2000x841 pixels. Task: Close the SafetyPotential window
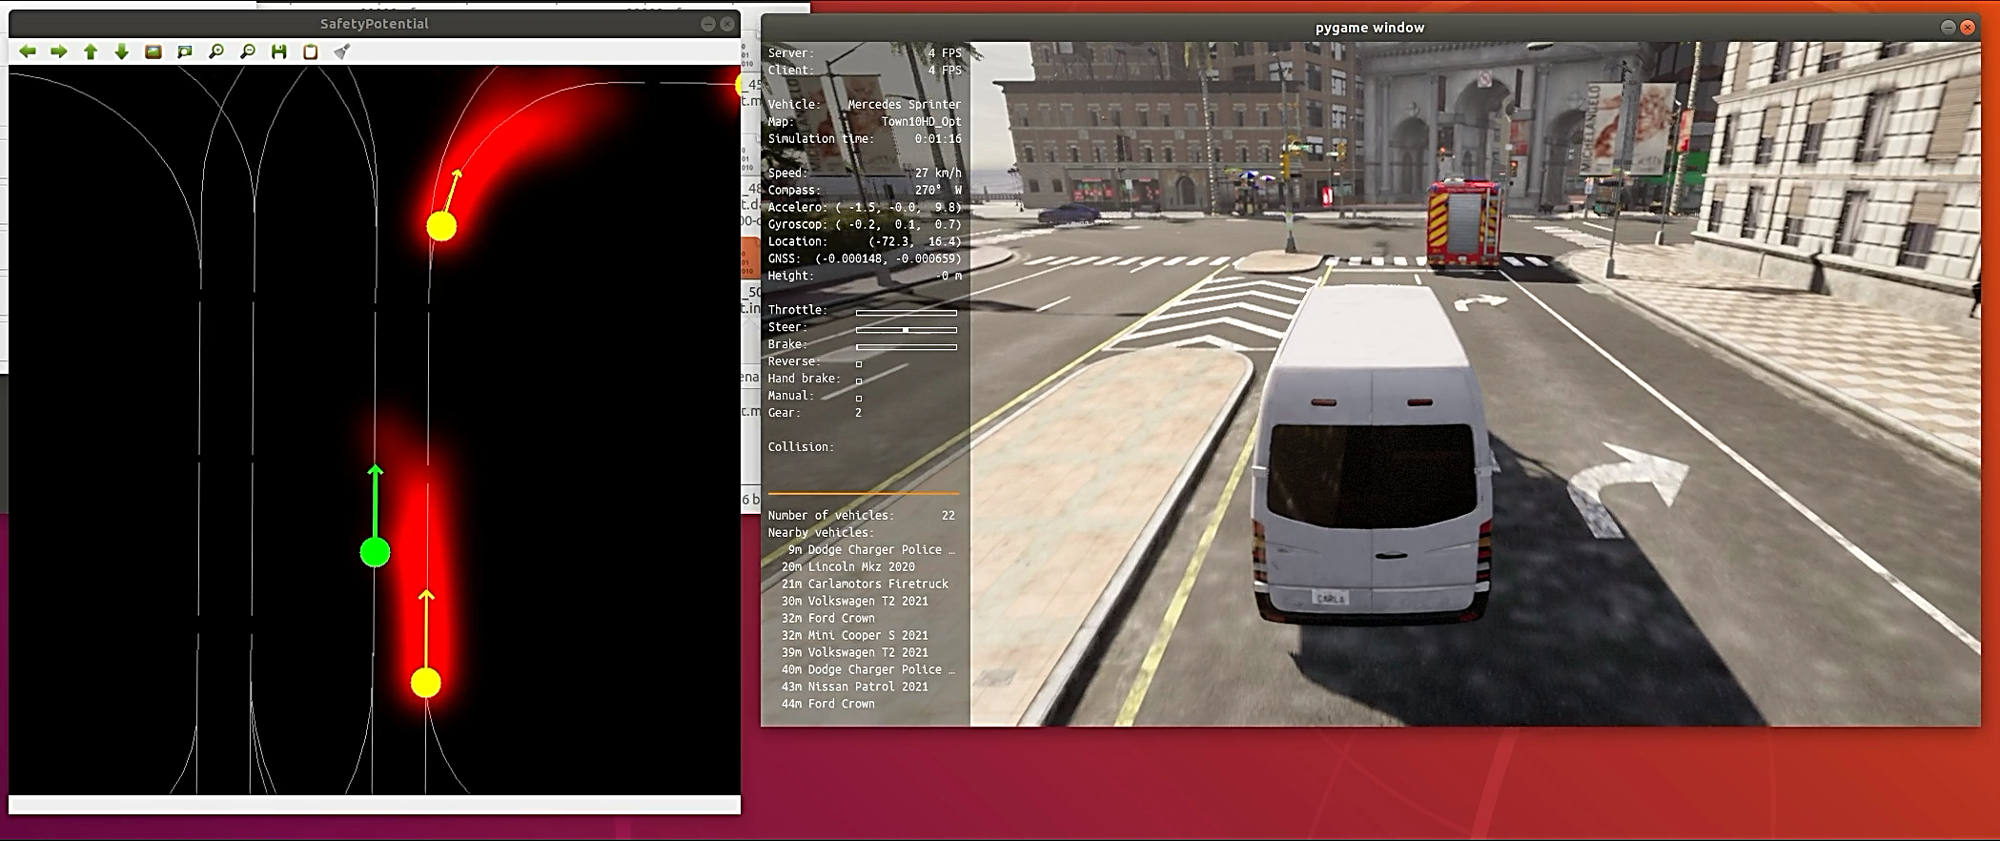[727, 24]
